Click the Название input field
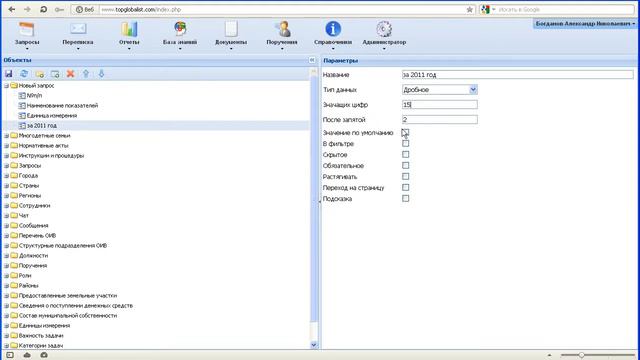The width and height of the screenshot is (640, 360). 518,75
